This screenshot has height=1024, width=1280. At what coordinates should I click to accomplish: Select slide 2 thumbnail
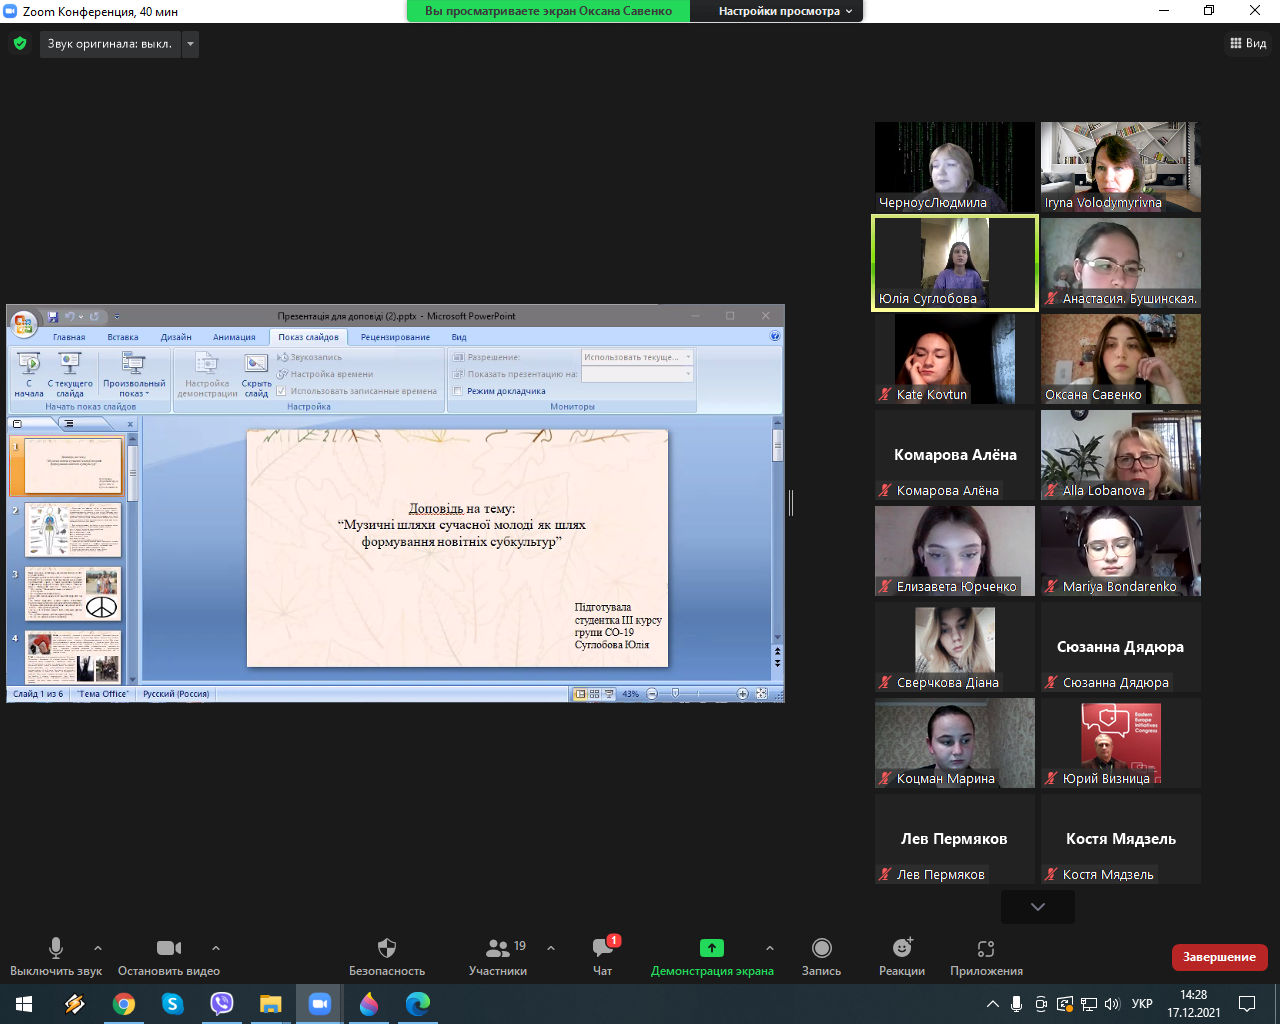coord(73,530)
